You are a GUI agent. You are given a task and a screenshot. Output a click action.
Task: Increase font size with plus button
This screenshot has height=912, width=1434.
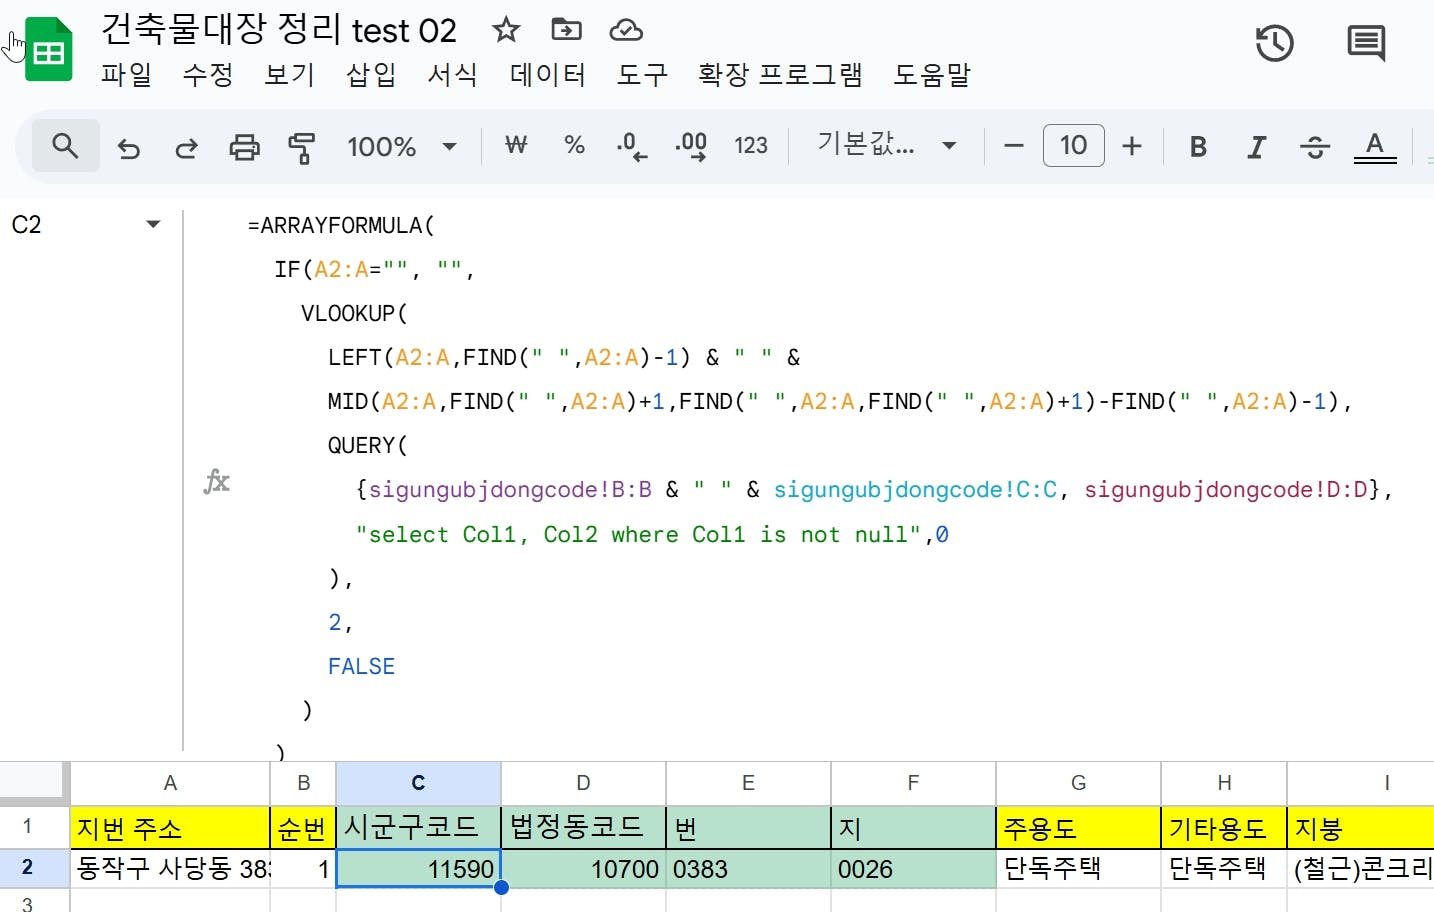(x=1132, y=146)
